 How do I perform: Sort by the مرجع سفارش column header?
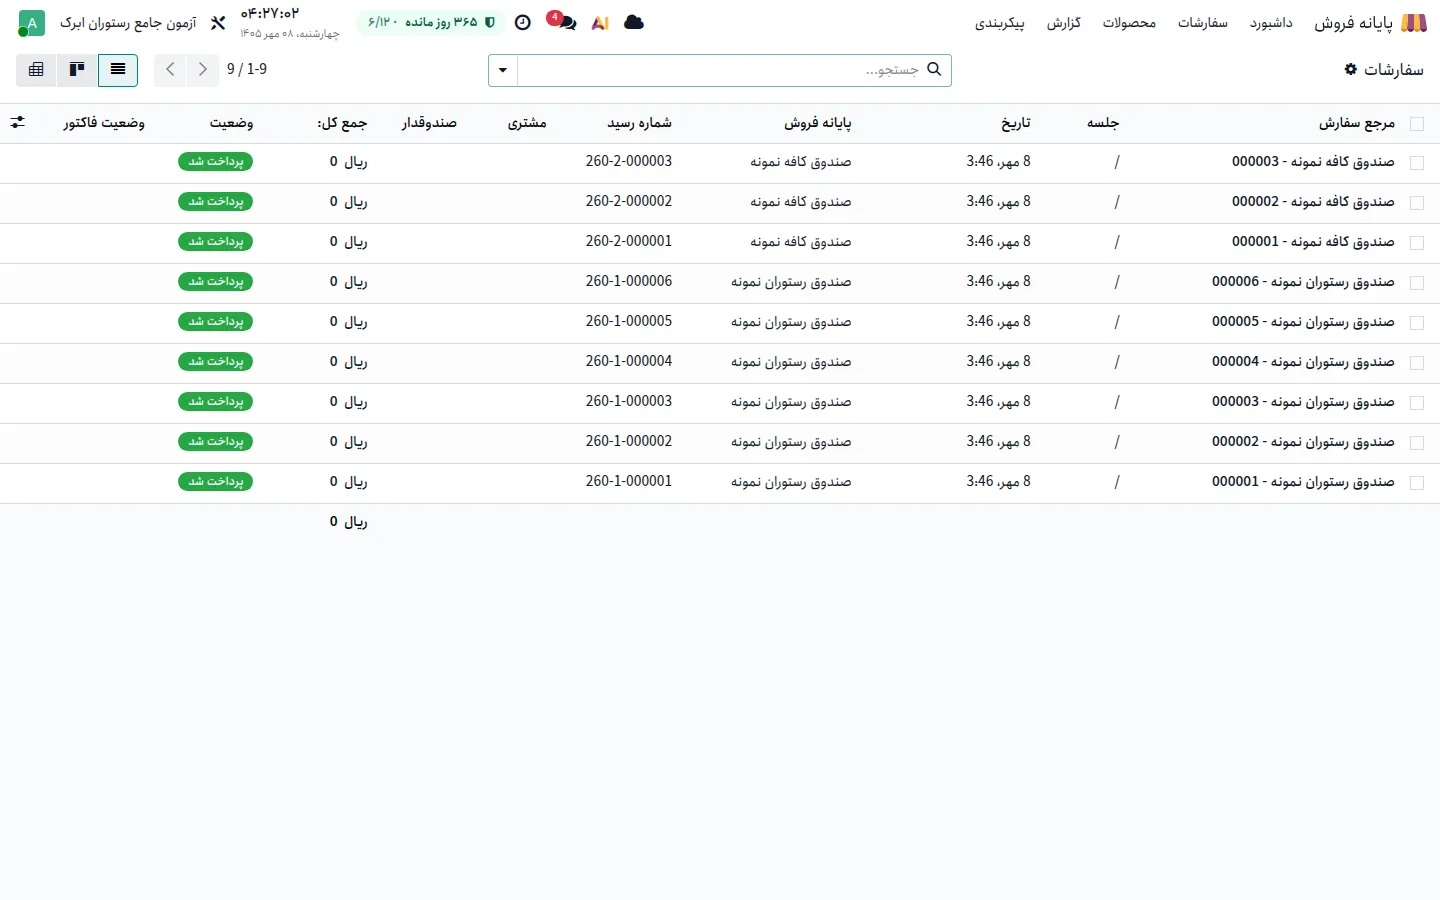pos(1357,123)
